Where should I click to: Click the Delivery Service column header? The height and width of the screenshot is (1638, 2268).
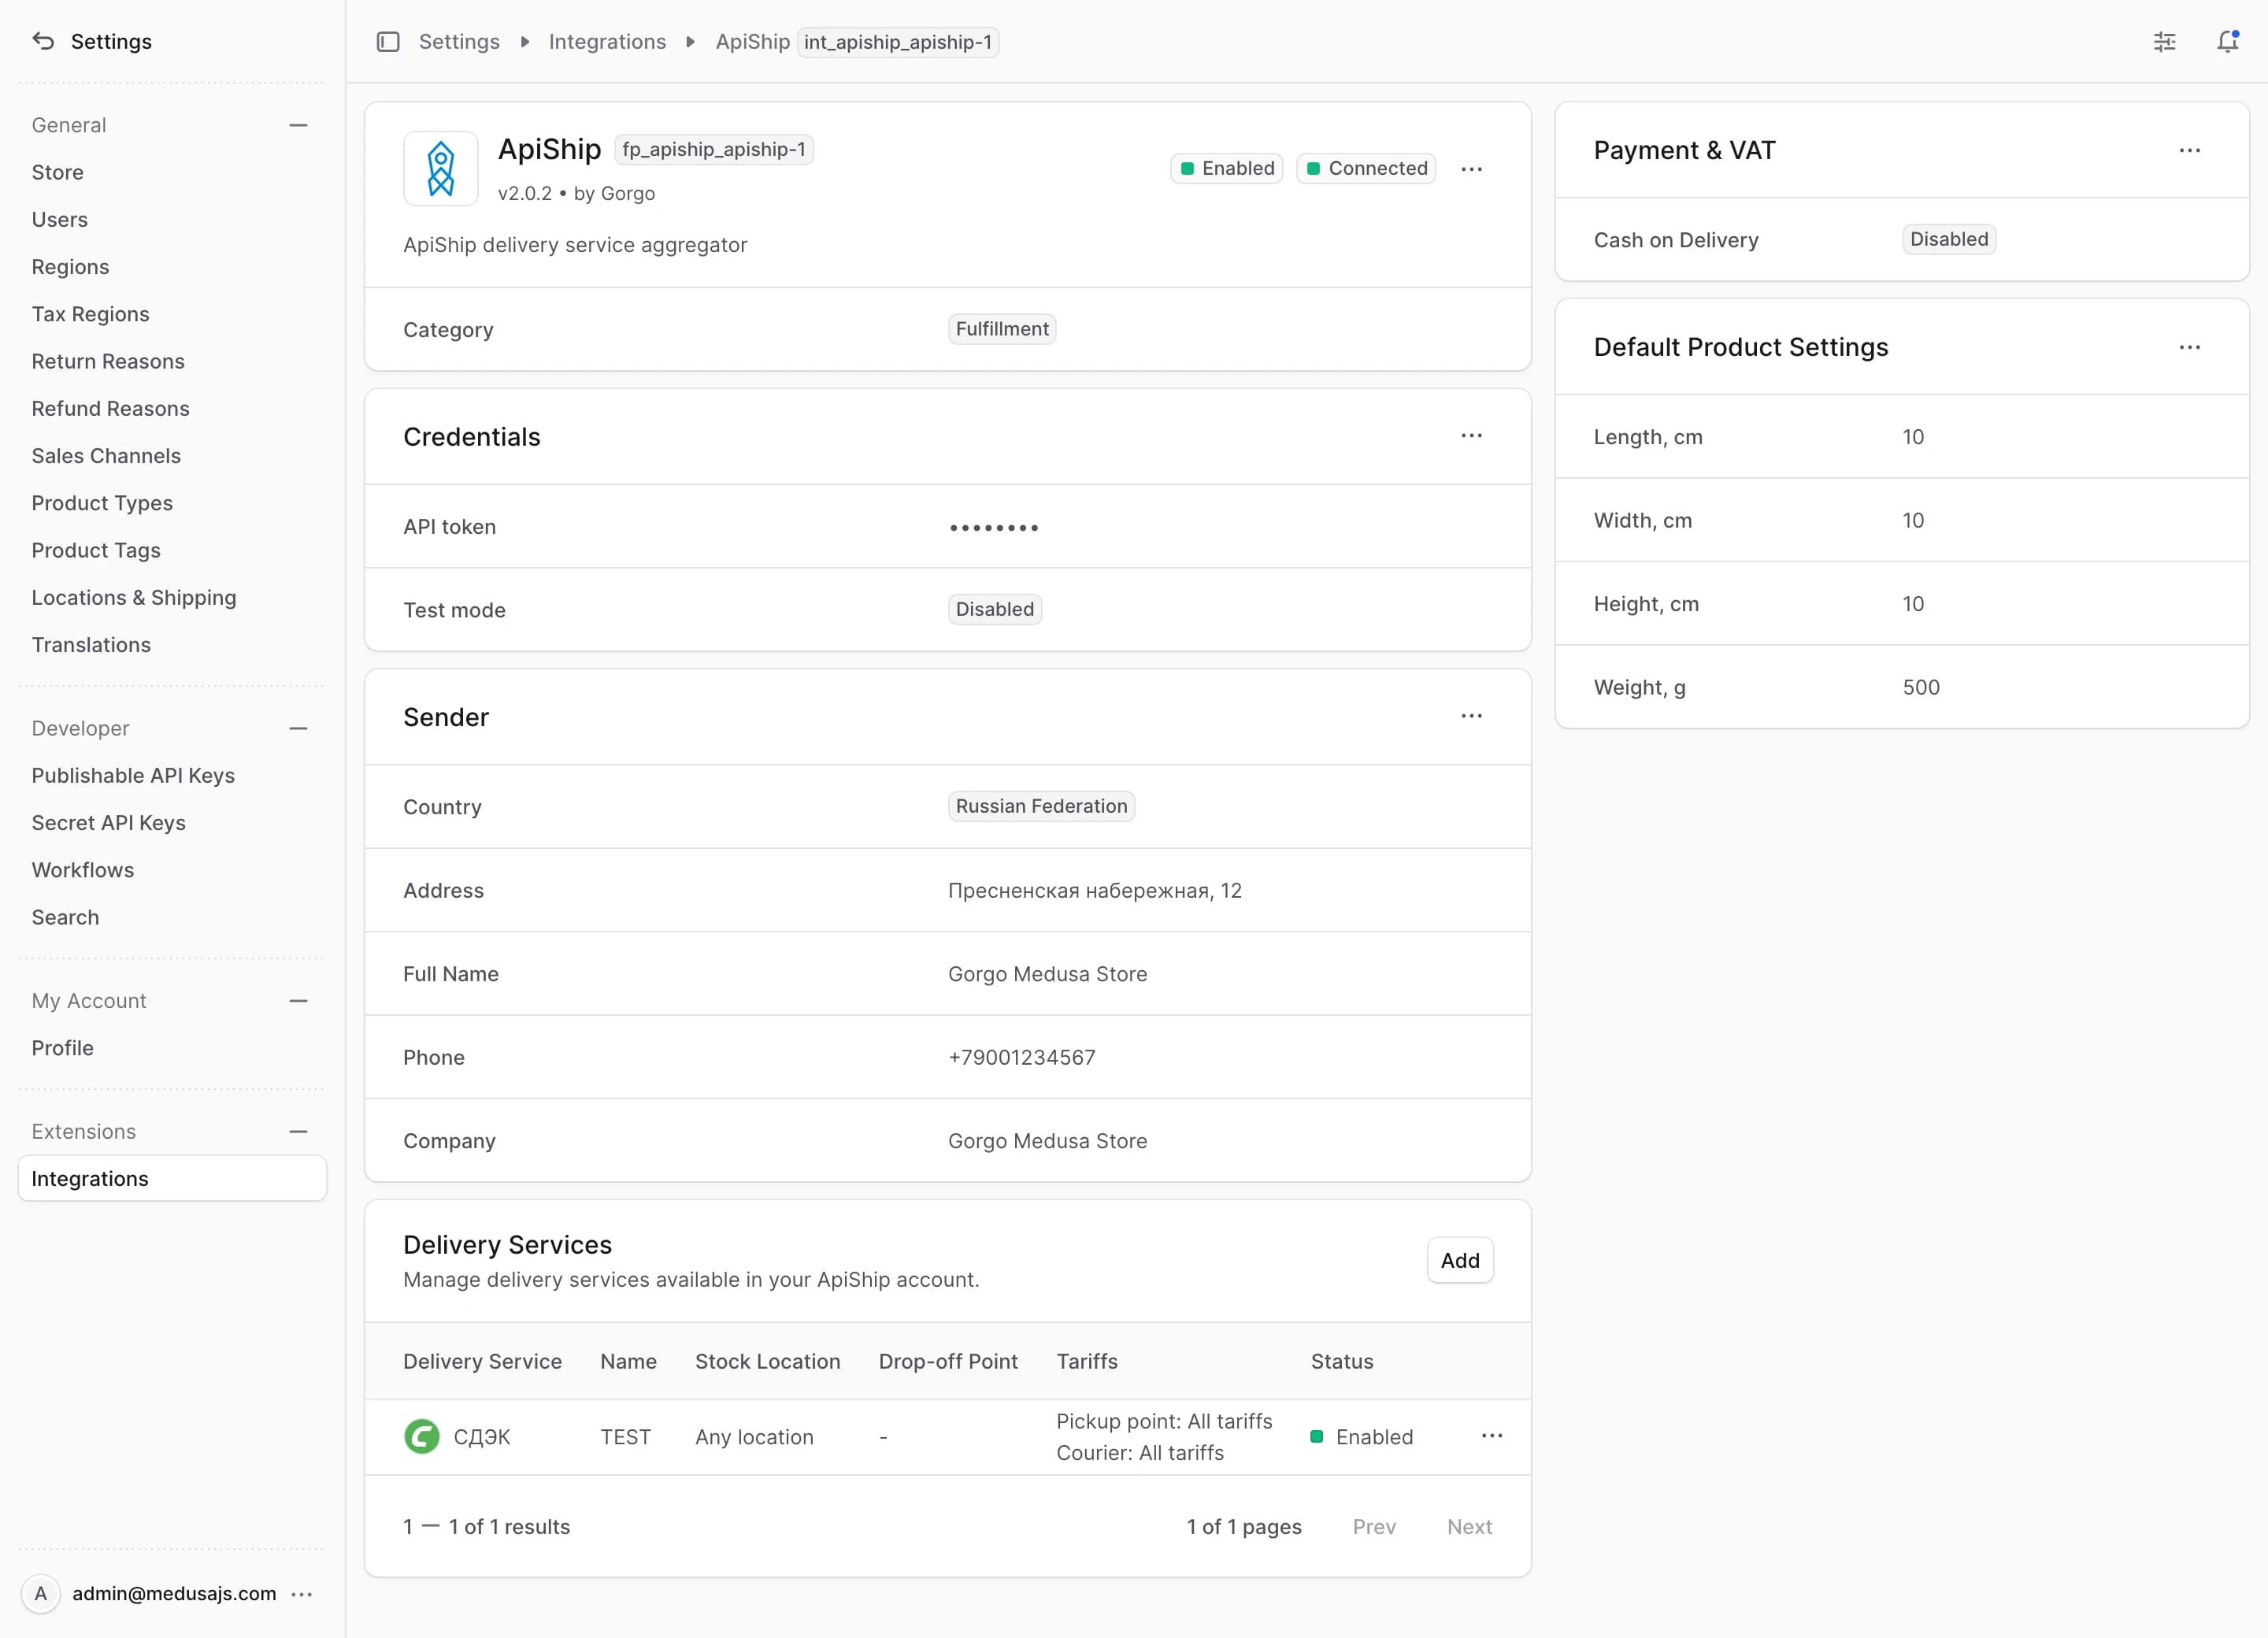(482, 1362)
